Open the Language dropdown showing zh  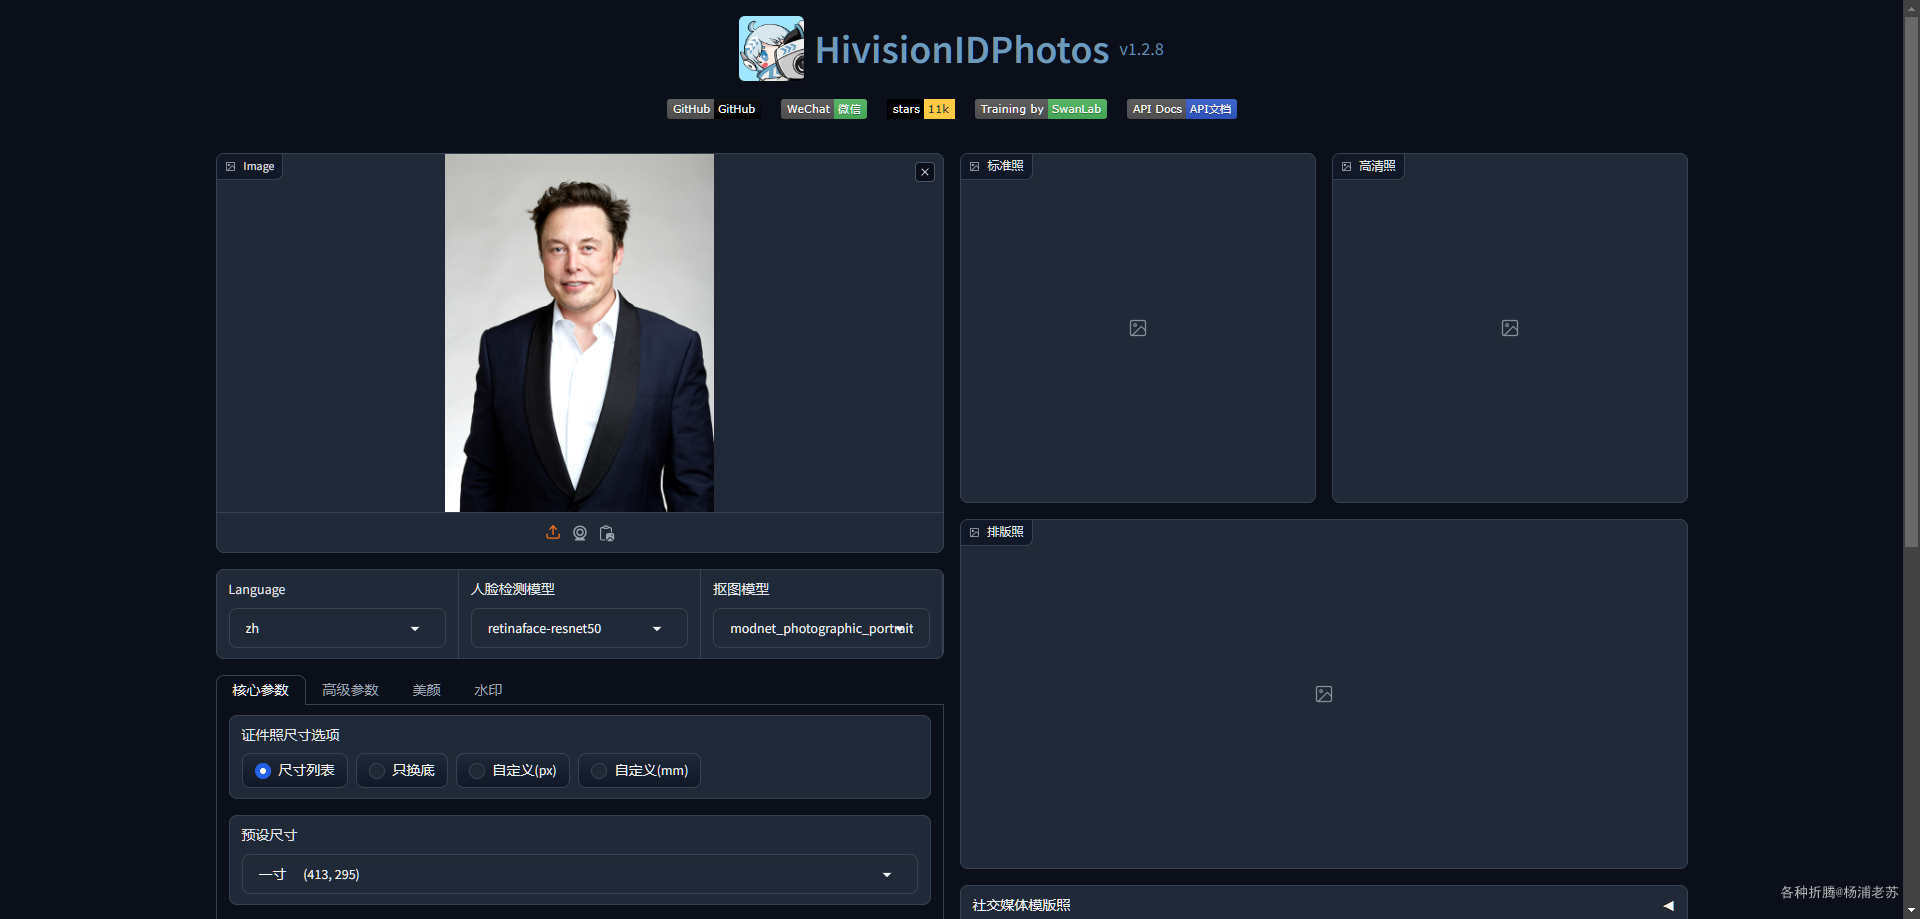[337, 628]
